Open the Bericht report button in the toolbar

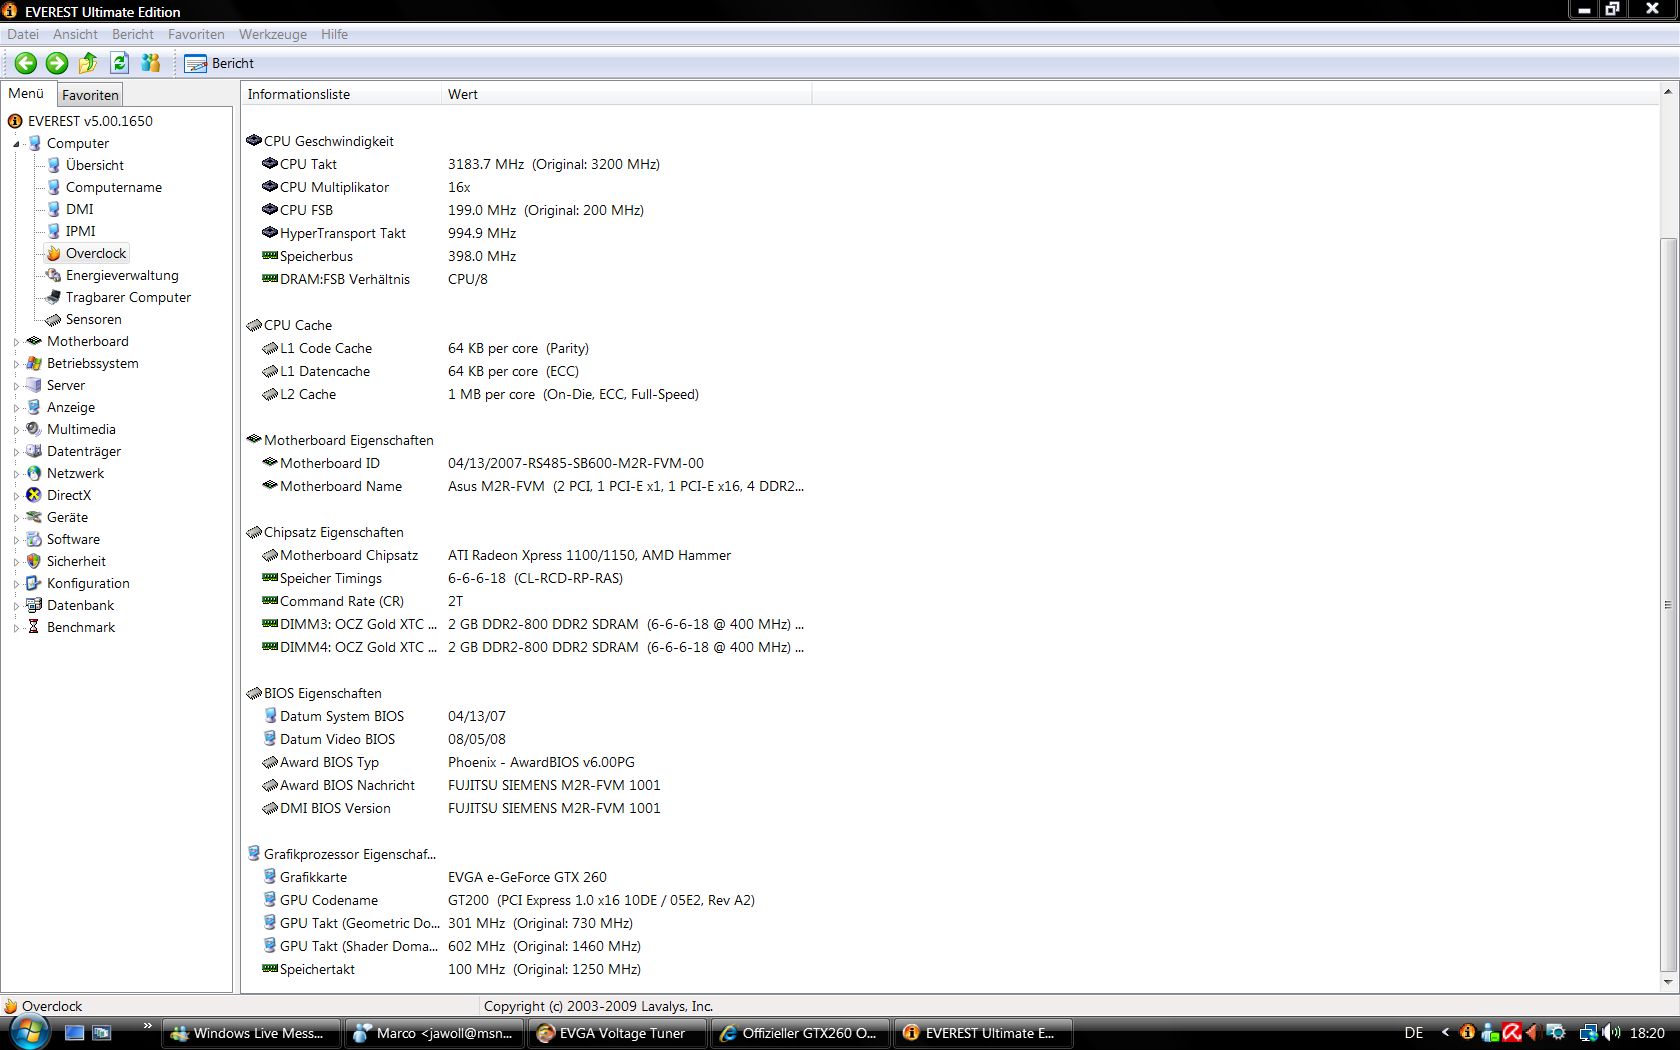[x=220, y=63]
